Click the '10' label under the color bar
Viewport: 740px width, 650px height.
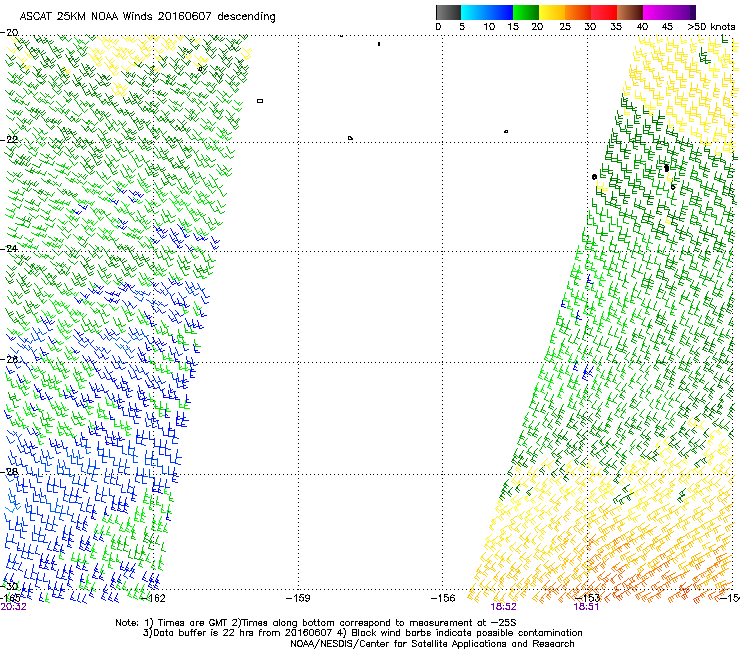(x=489, y=27)
